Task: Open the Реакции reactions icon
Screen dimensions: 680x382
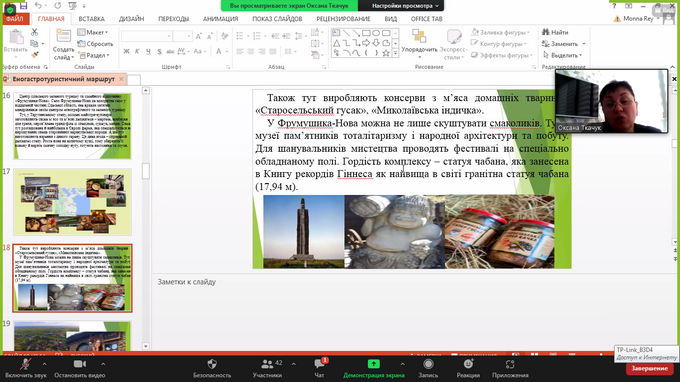Action: point(468,364)
